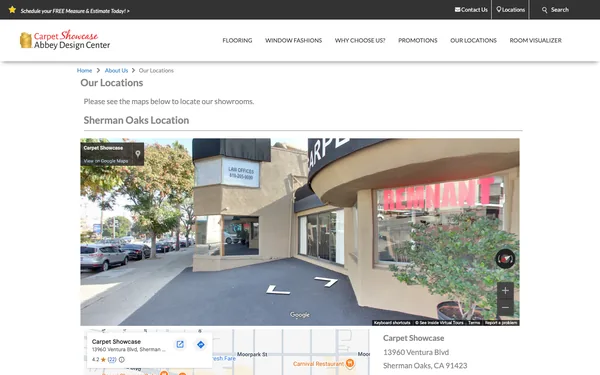Open the Street View Terms link

pyautogui.click(x=474, y=323)
